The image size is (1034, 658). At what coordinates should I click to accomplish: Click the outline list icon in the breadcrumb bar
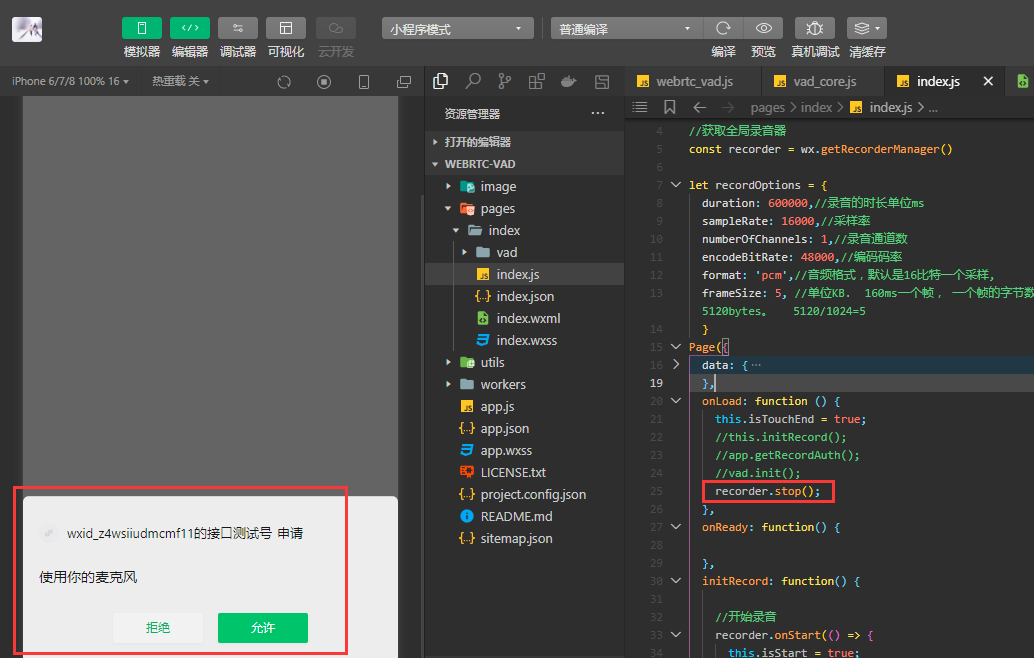click(640, 107)
